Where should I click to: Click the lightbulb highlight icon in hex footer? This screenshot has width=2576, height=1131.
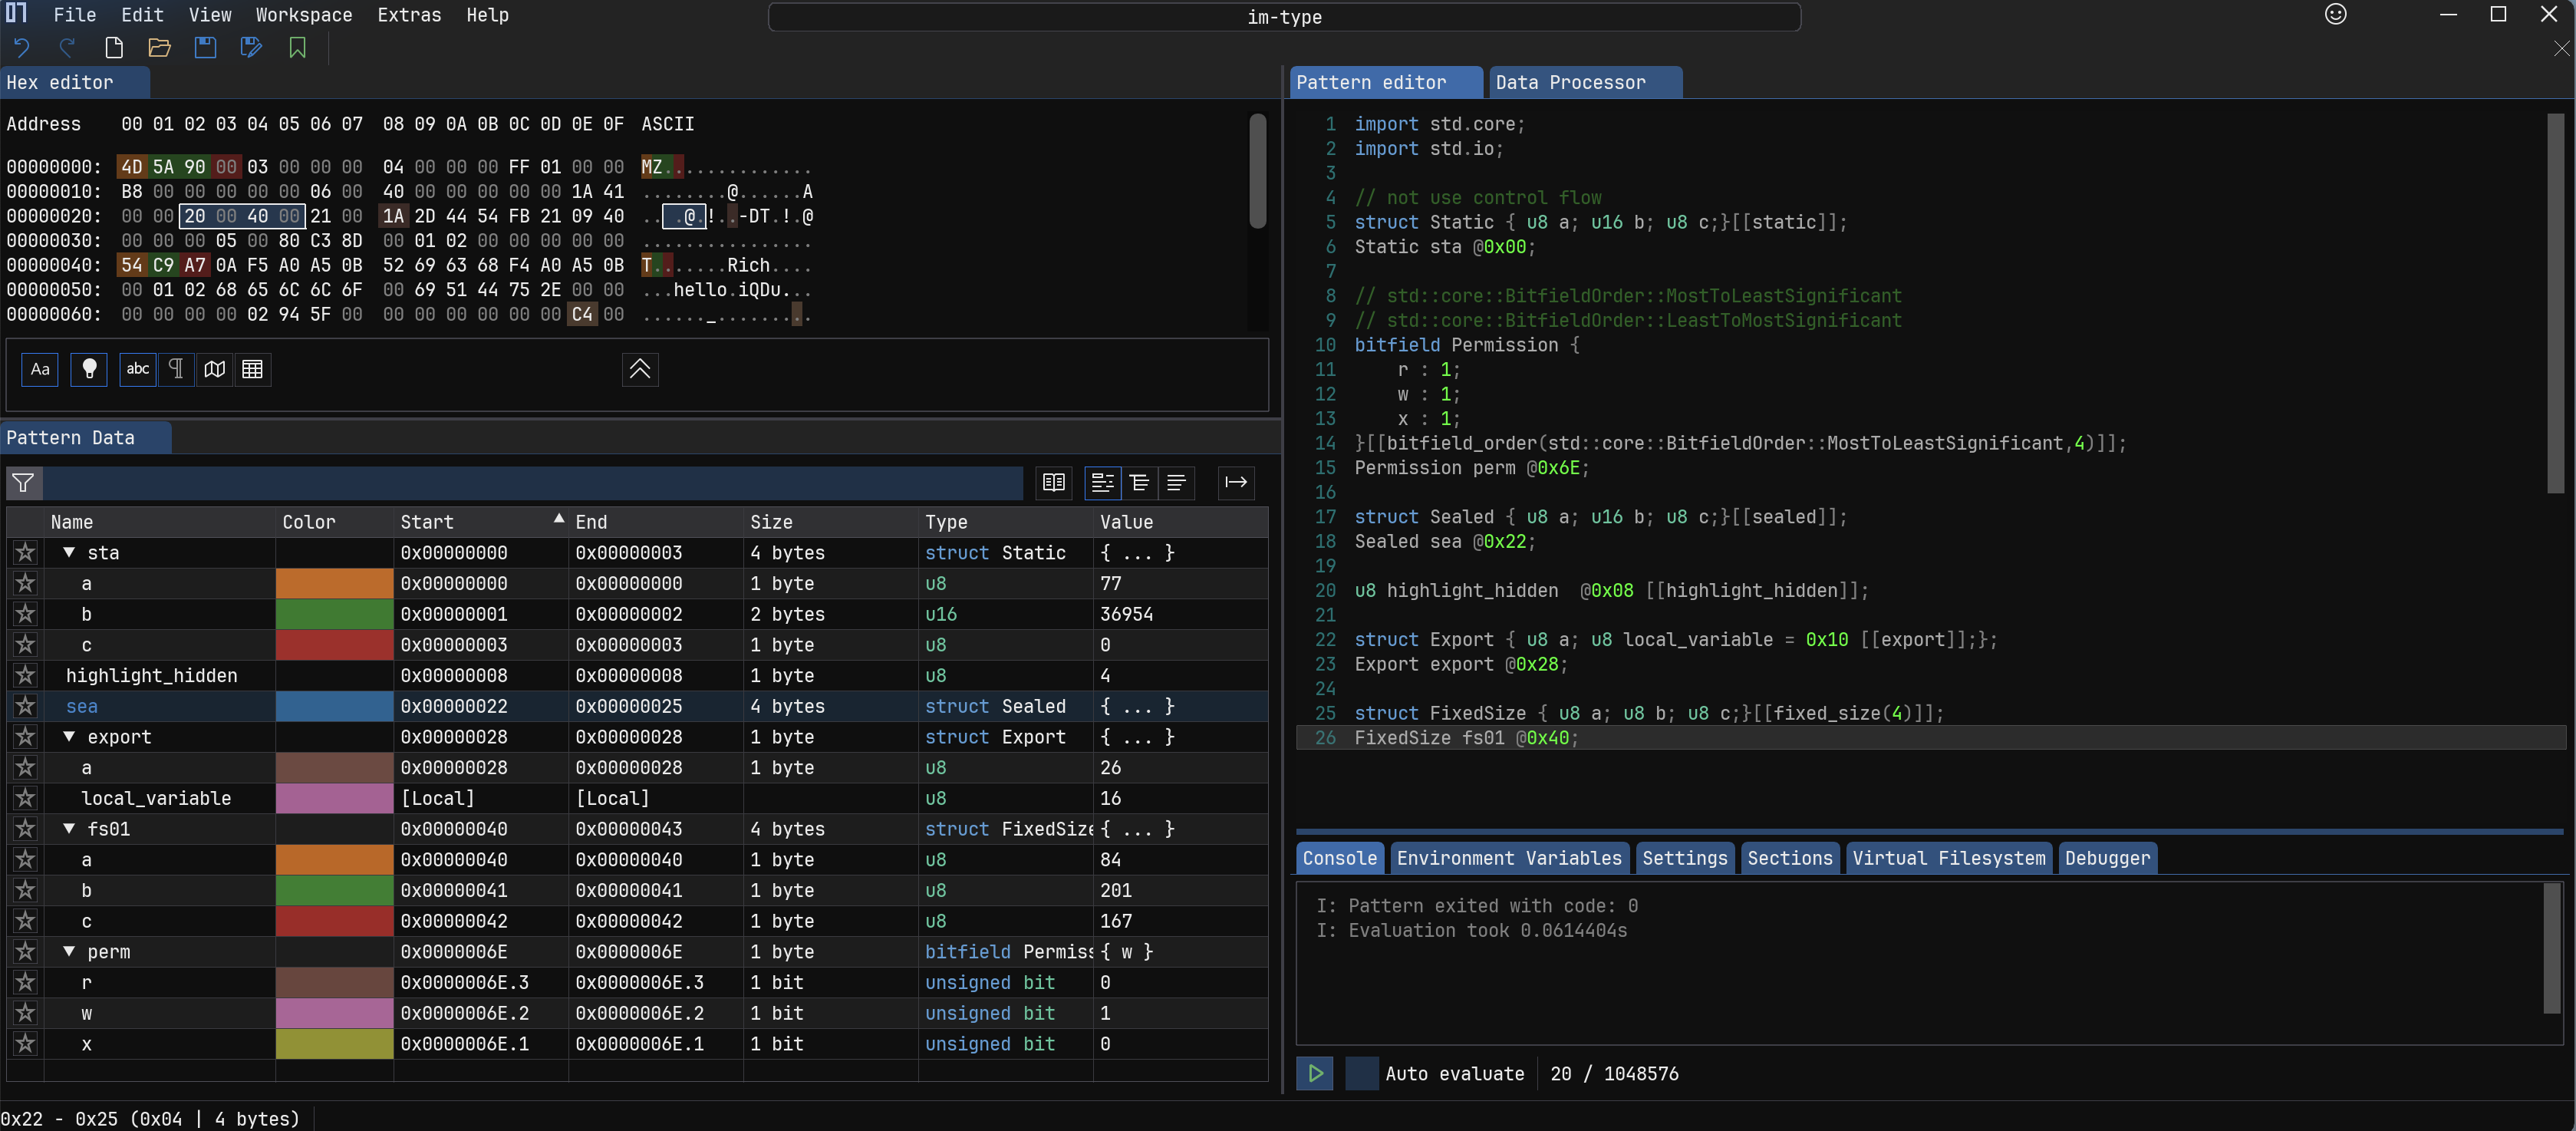pyautogui.click(x=89, y=369)
